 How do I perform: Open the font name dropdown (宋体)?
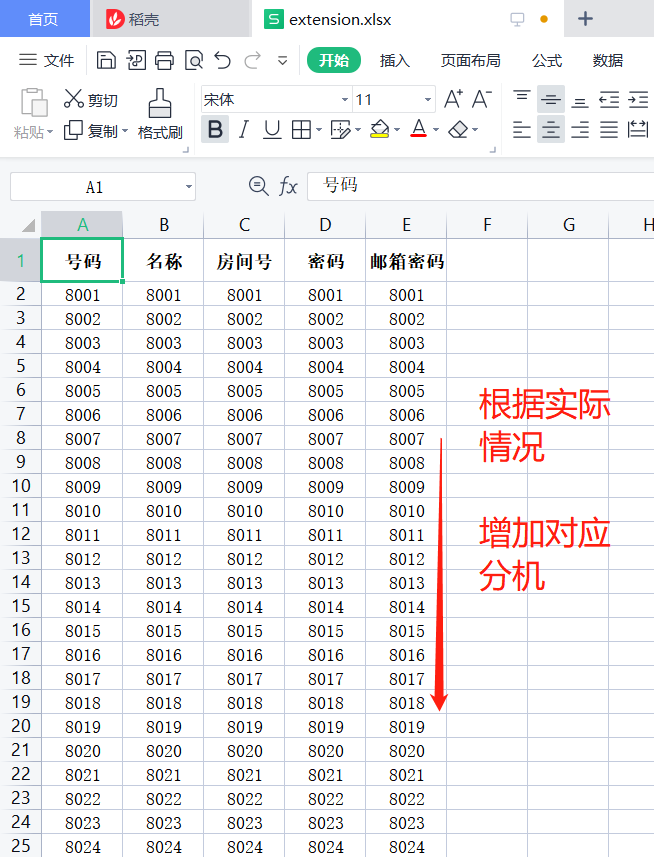(345, 100)
